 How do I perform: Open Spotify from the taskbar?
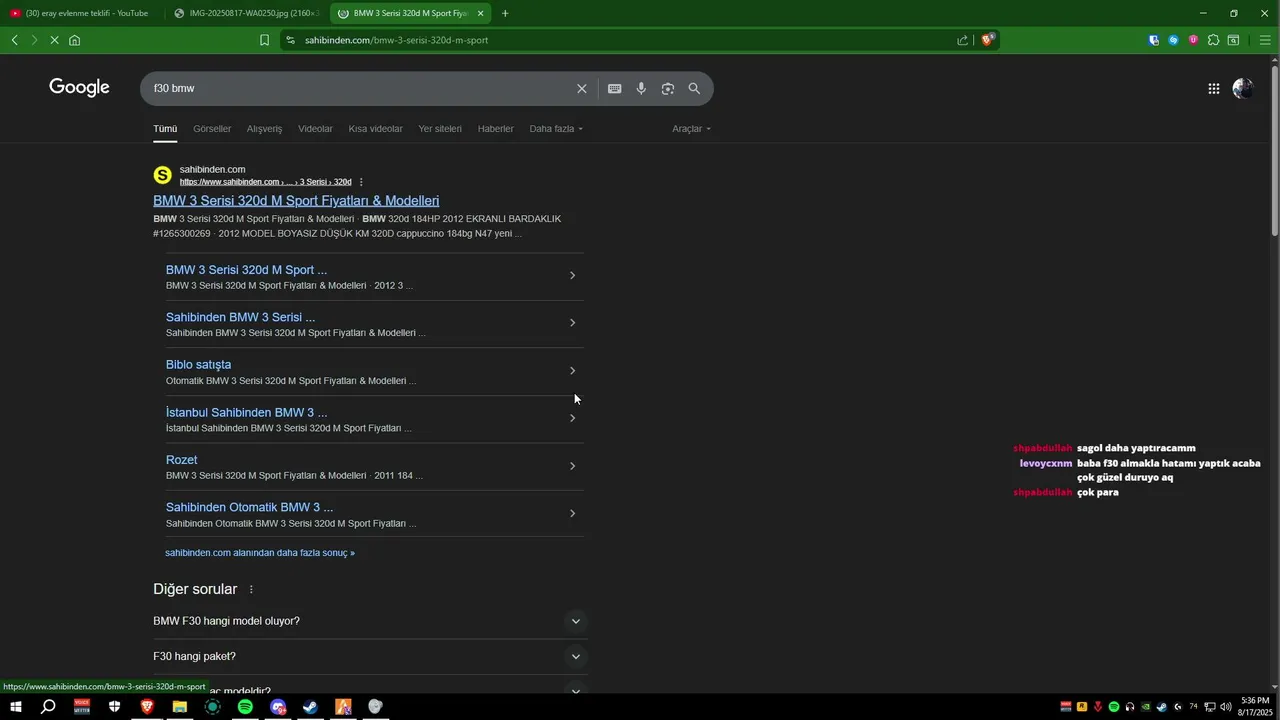coord(245,707)
